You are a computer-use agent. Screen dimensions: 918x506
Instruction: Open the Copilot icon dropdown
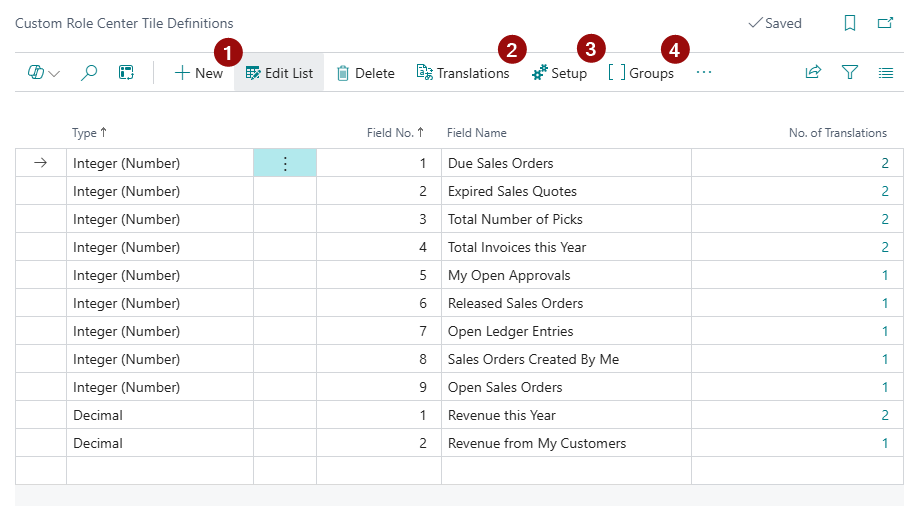click(x=44, y=73)
